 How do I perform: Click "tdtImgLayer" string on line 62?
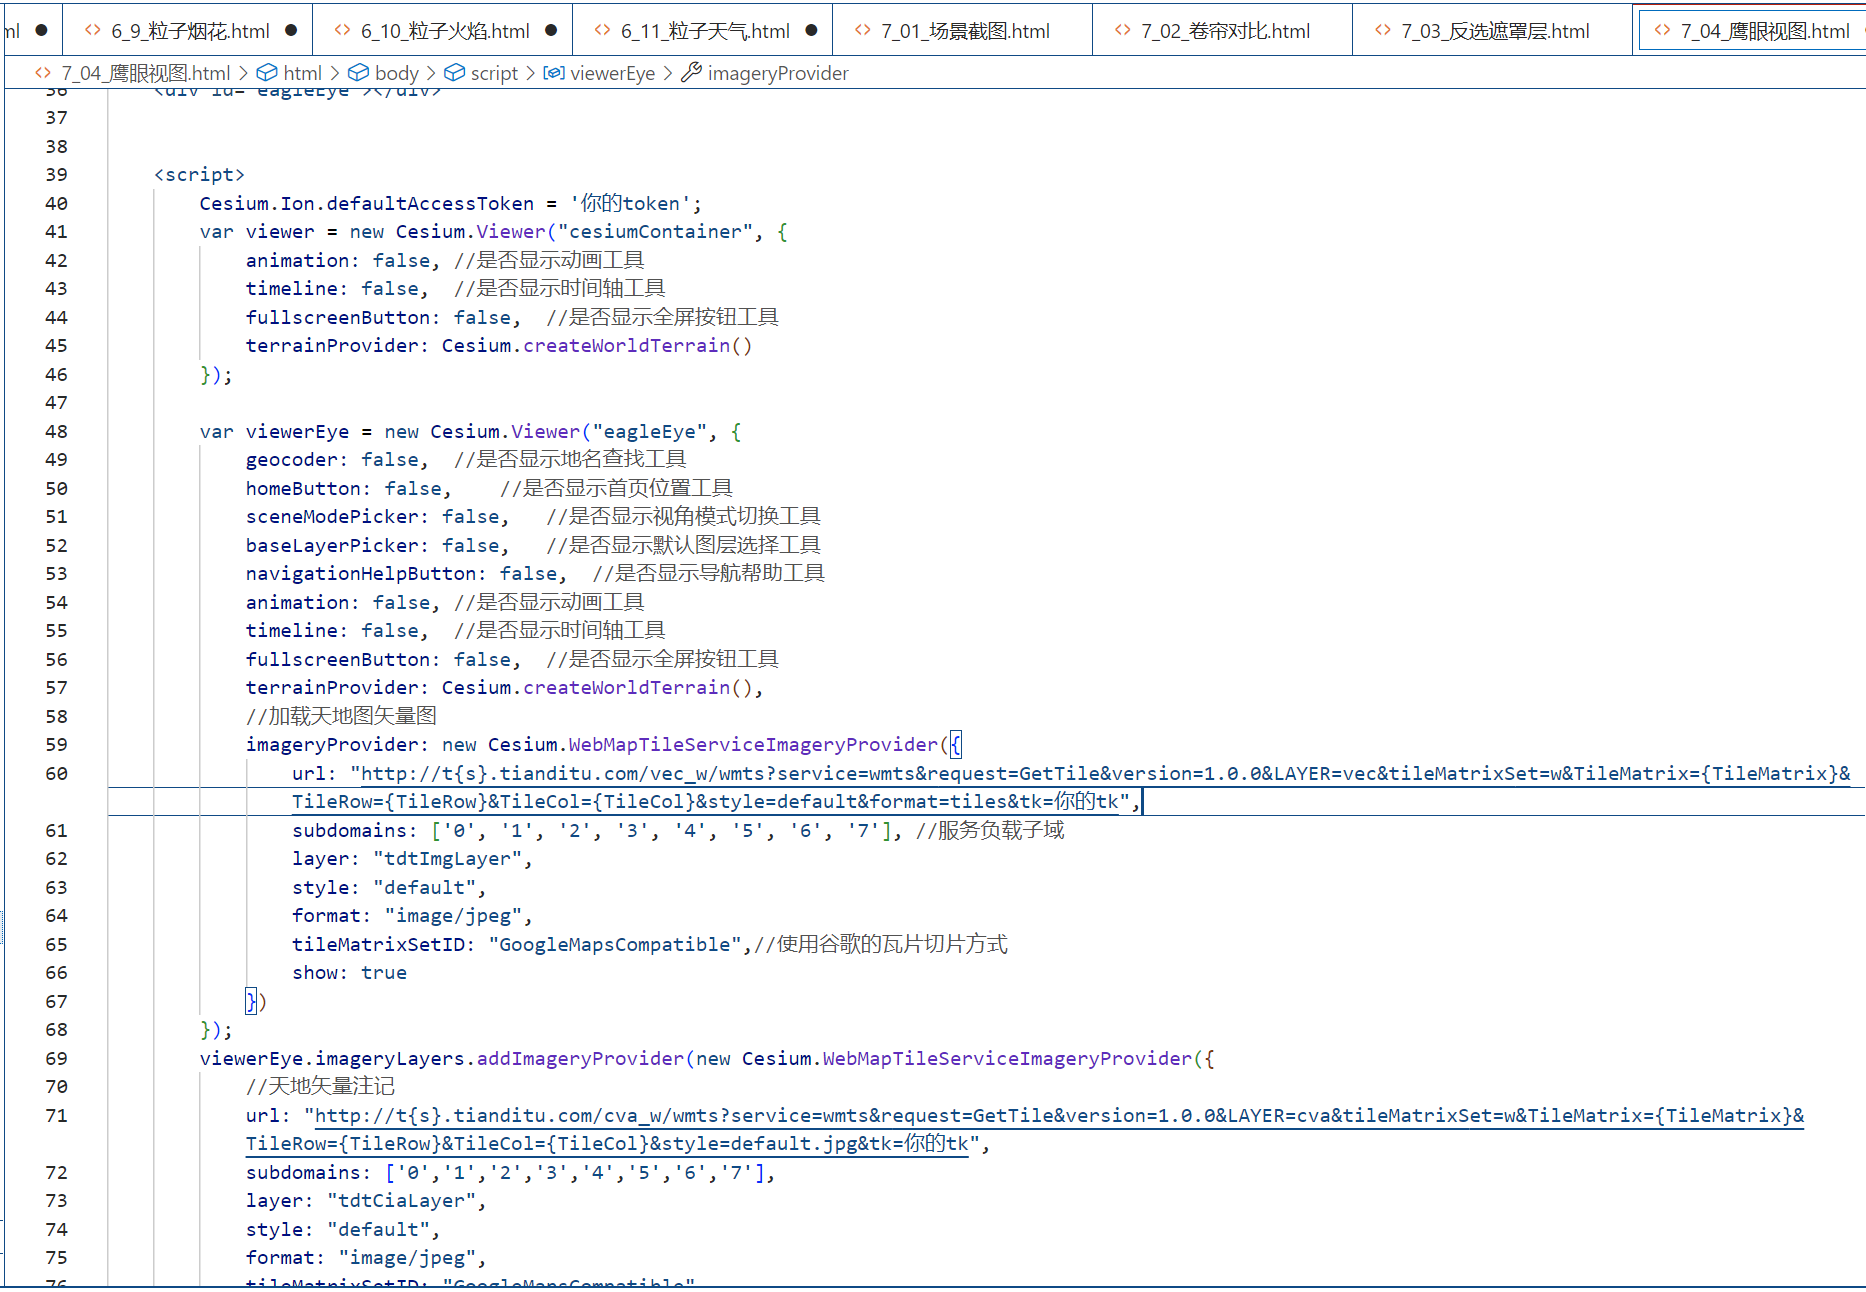click(448, 858)
